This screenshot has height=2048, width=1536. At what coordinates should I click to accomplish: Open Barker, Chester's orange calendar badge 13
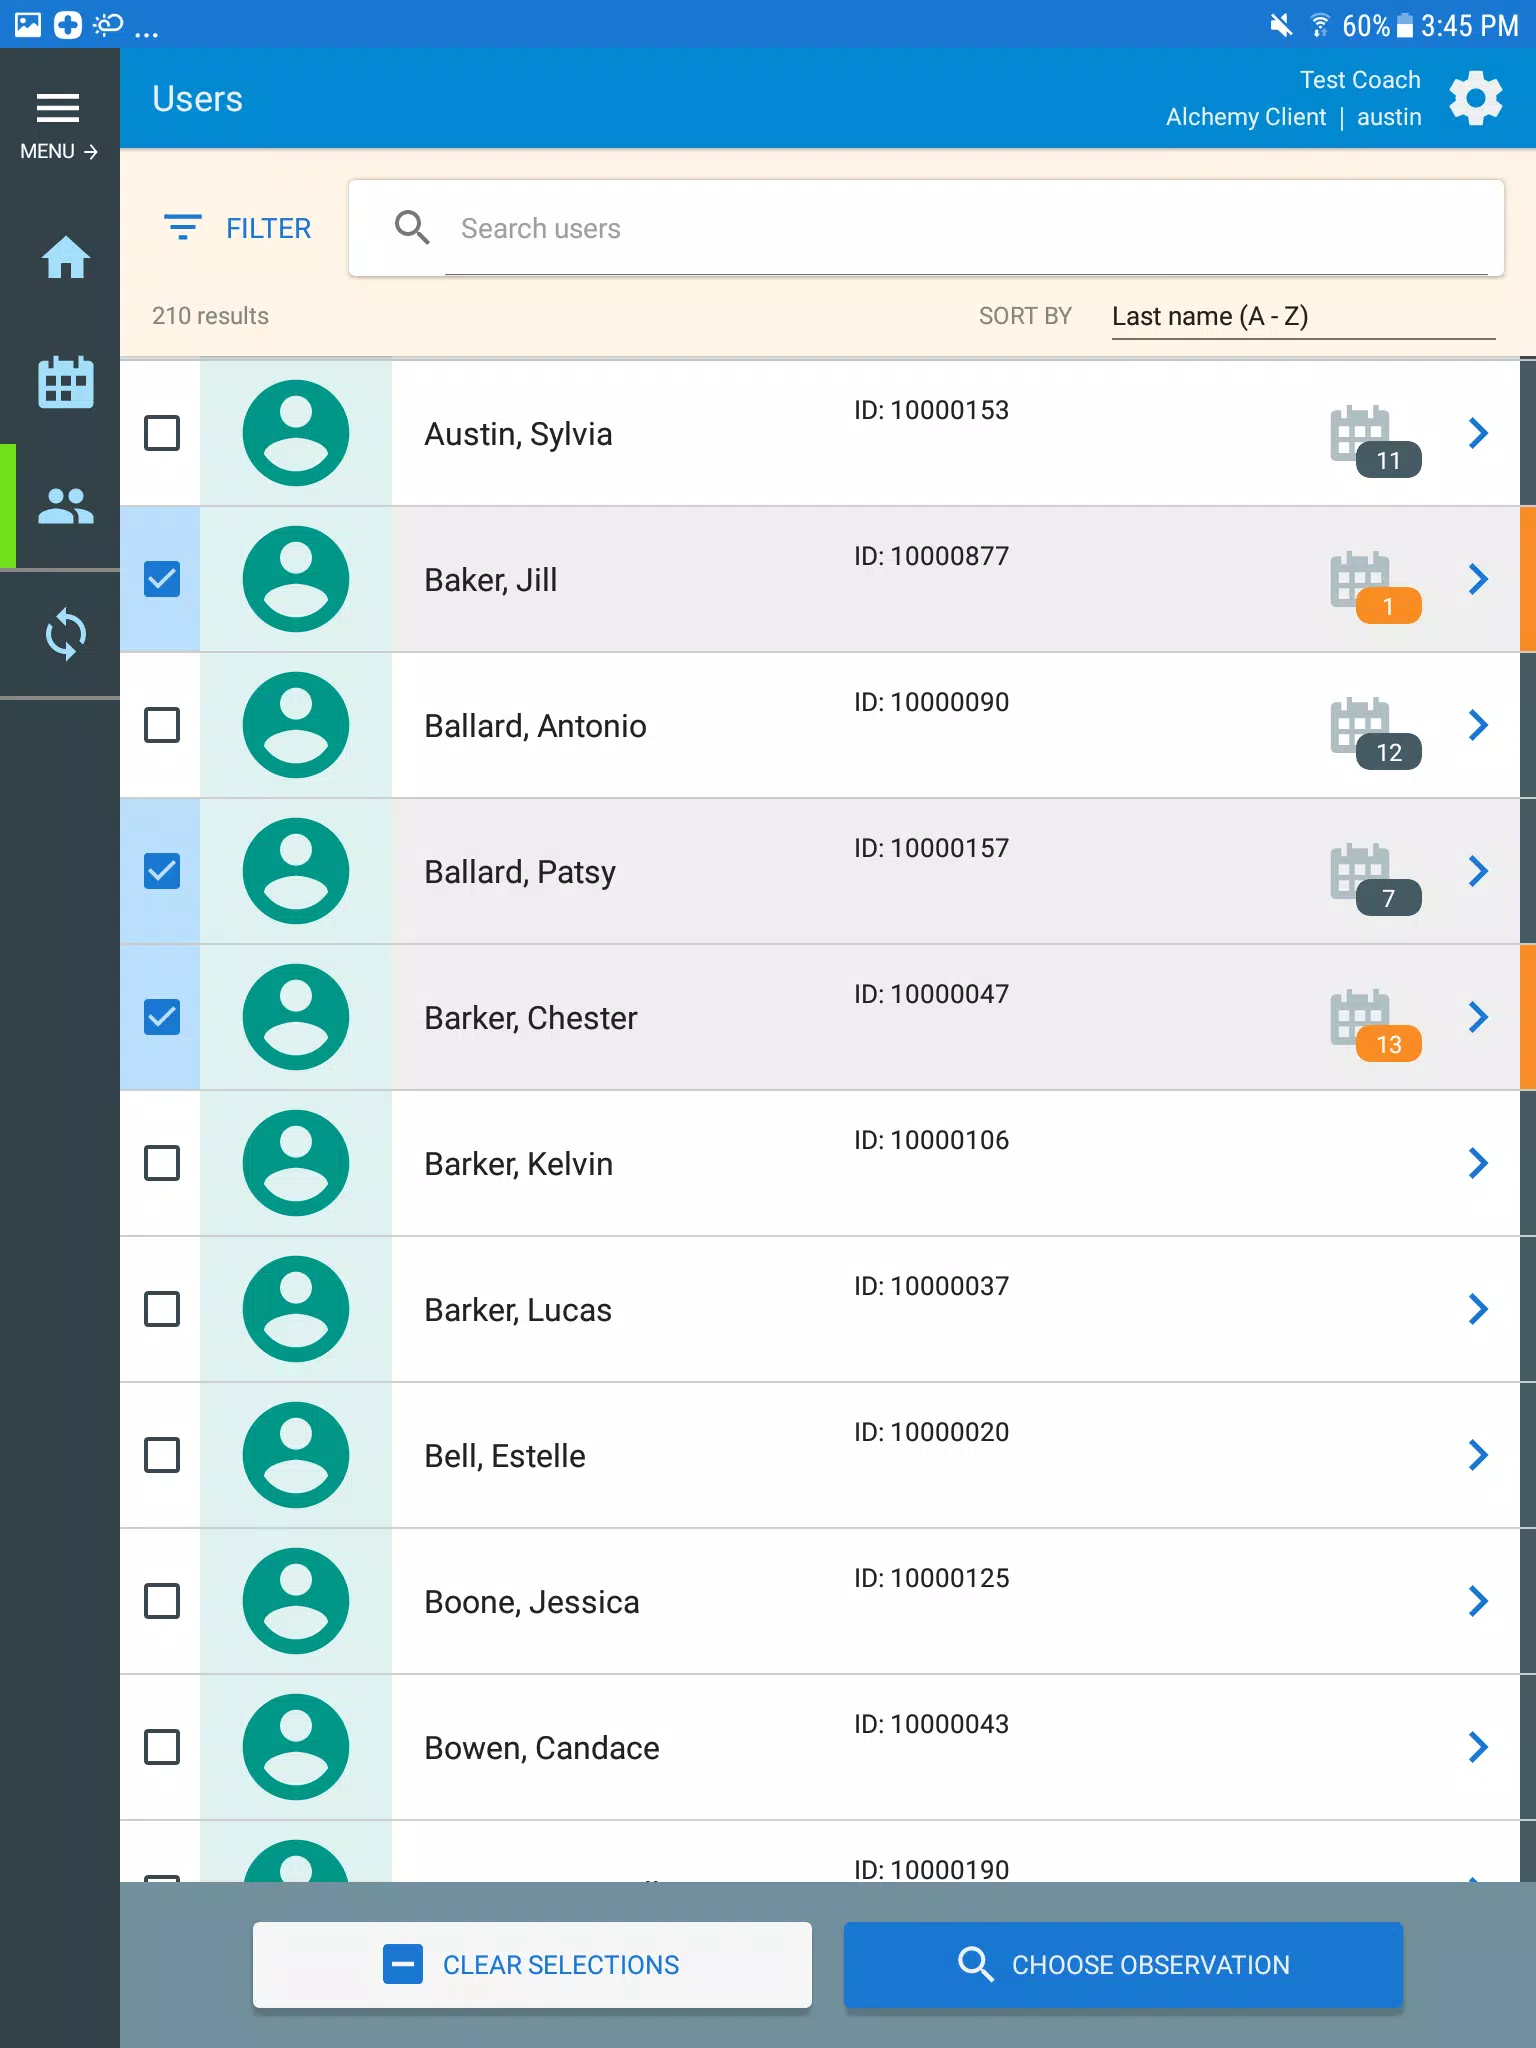coord(1375,1025)
